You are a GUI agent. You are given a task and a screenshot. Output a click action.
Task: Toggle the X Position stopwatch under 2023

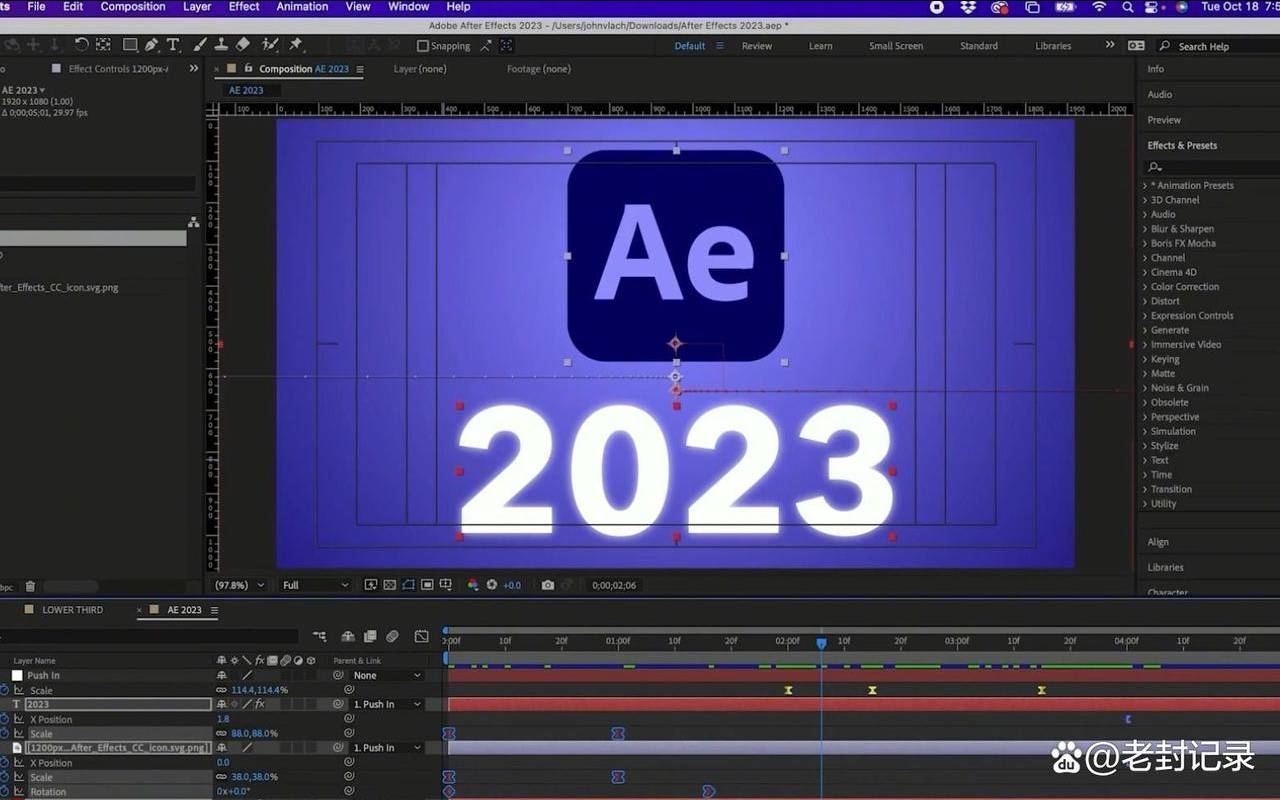[x=4, y=719]
